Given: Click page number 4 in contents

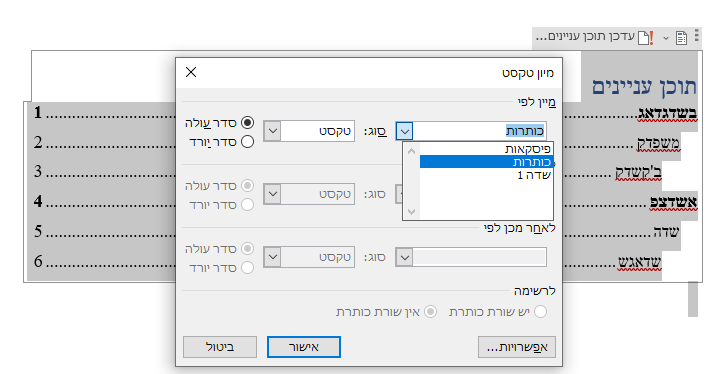Looking at the screenshot, I should pos(38,201).
